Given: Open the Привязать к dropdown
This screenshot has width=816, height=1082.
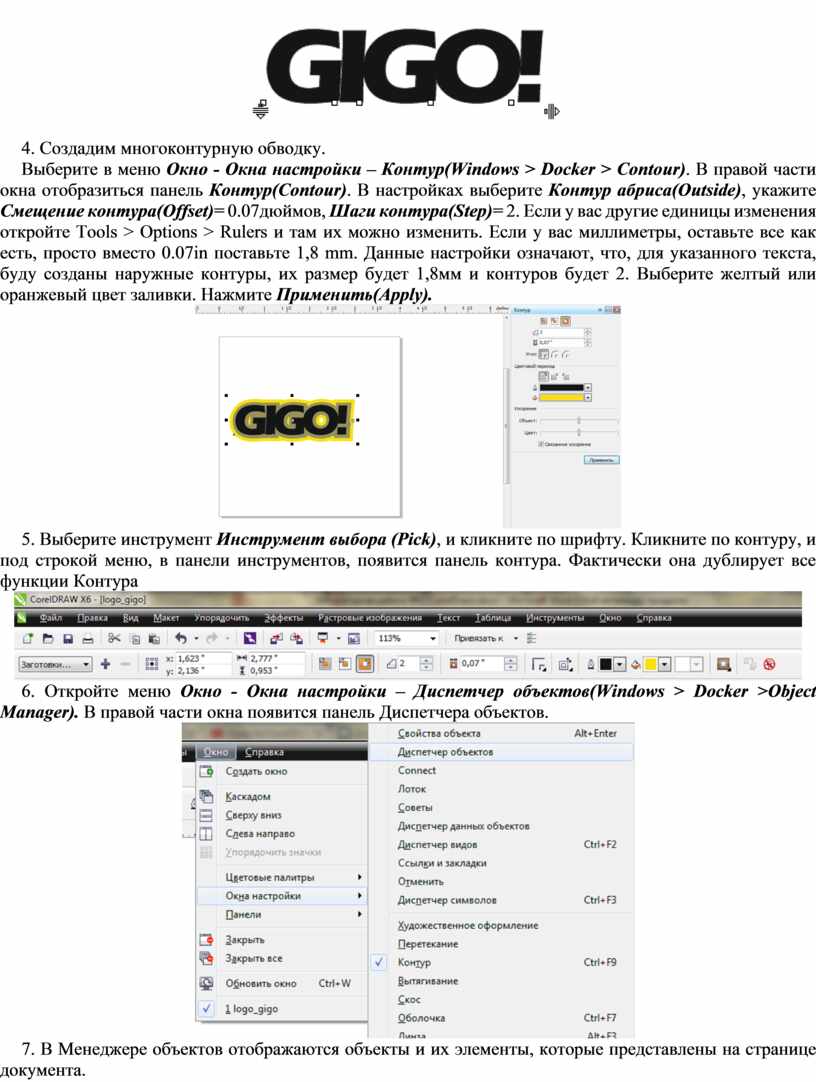Looking at the screenshot, I should point(516,639).
